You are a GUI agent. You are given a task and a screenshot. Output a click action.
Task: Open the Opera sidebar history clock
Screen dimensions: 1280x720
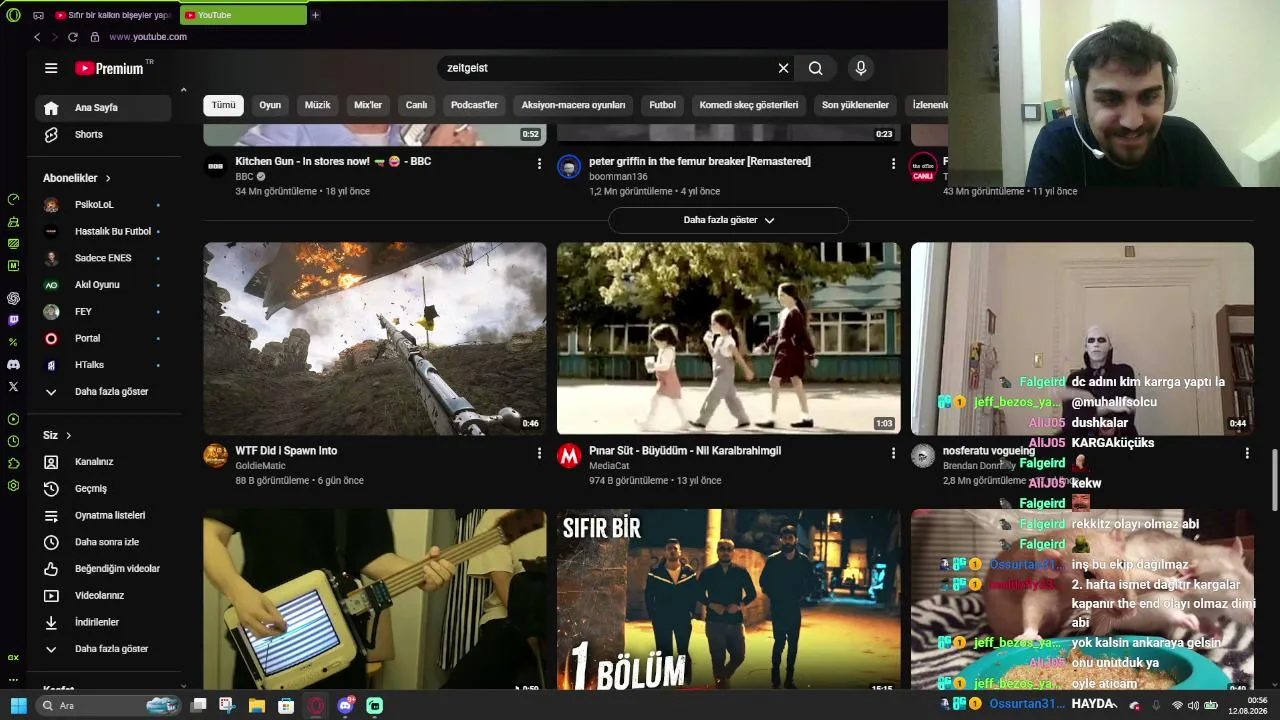pyautogui.click(x=13, y=441)
